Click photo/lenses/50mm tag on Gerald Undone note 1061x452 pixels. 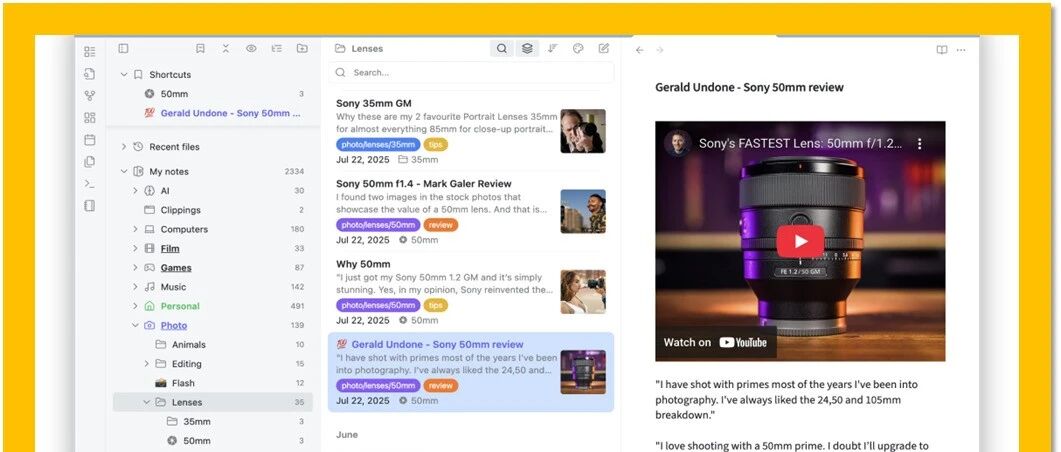(378, 386)
